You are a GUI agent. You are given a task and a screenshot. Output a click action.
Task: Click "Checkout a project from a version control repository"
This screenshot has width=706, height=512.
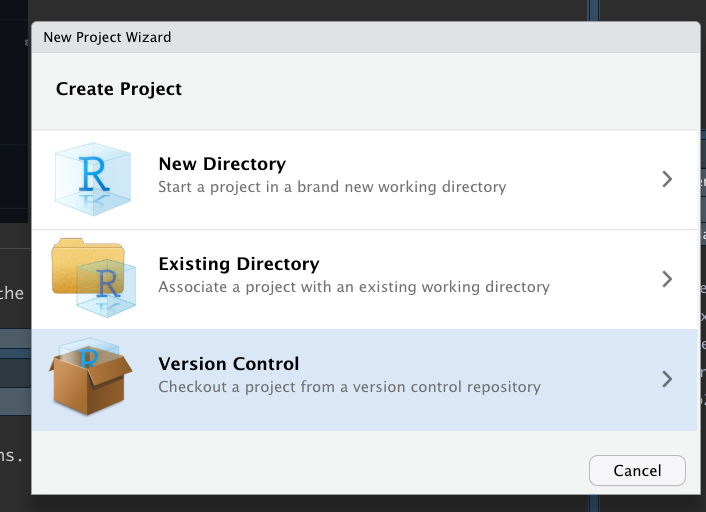349,387
